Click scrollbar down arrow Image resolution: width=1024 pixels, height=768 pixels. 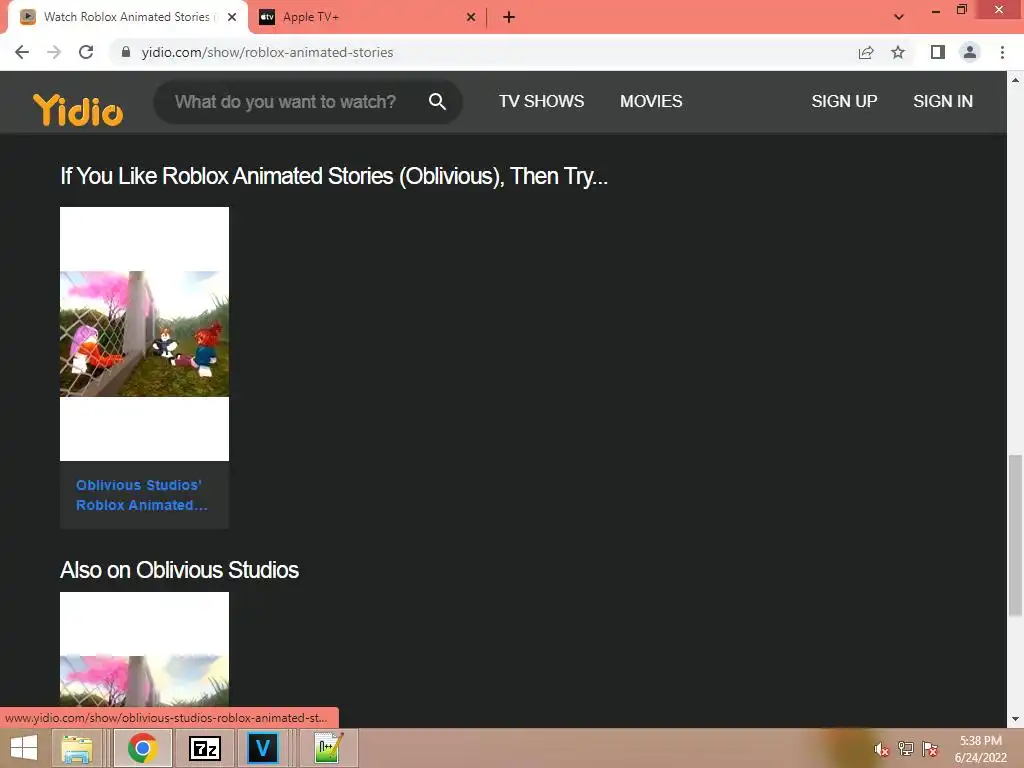(x=1015, y=719)
